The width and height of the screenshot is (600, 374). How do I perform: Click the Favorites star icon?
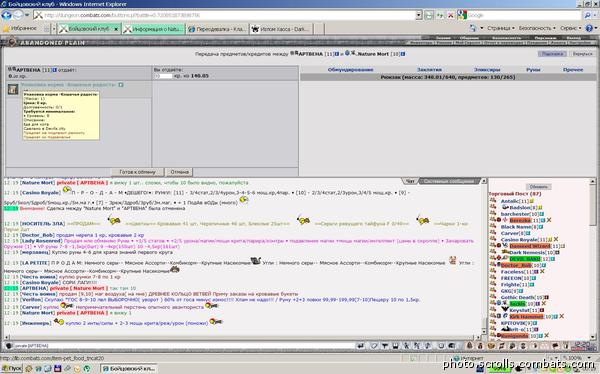point(6,29)
